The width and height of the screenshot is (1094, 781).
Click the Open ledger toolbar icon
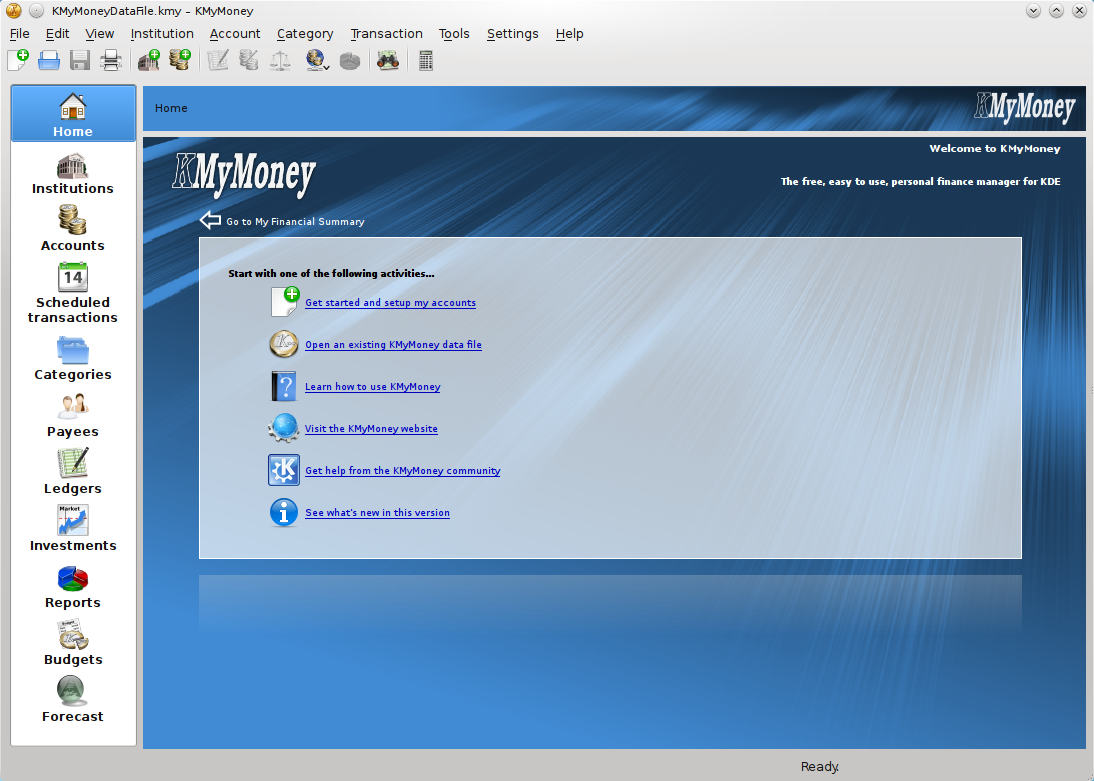[x=218, y=61]
